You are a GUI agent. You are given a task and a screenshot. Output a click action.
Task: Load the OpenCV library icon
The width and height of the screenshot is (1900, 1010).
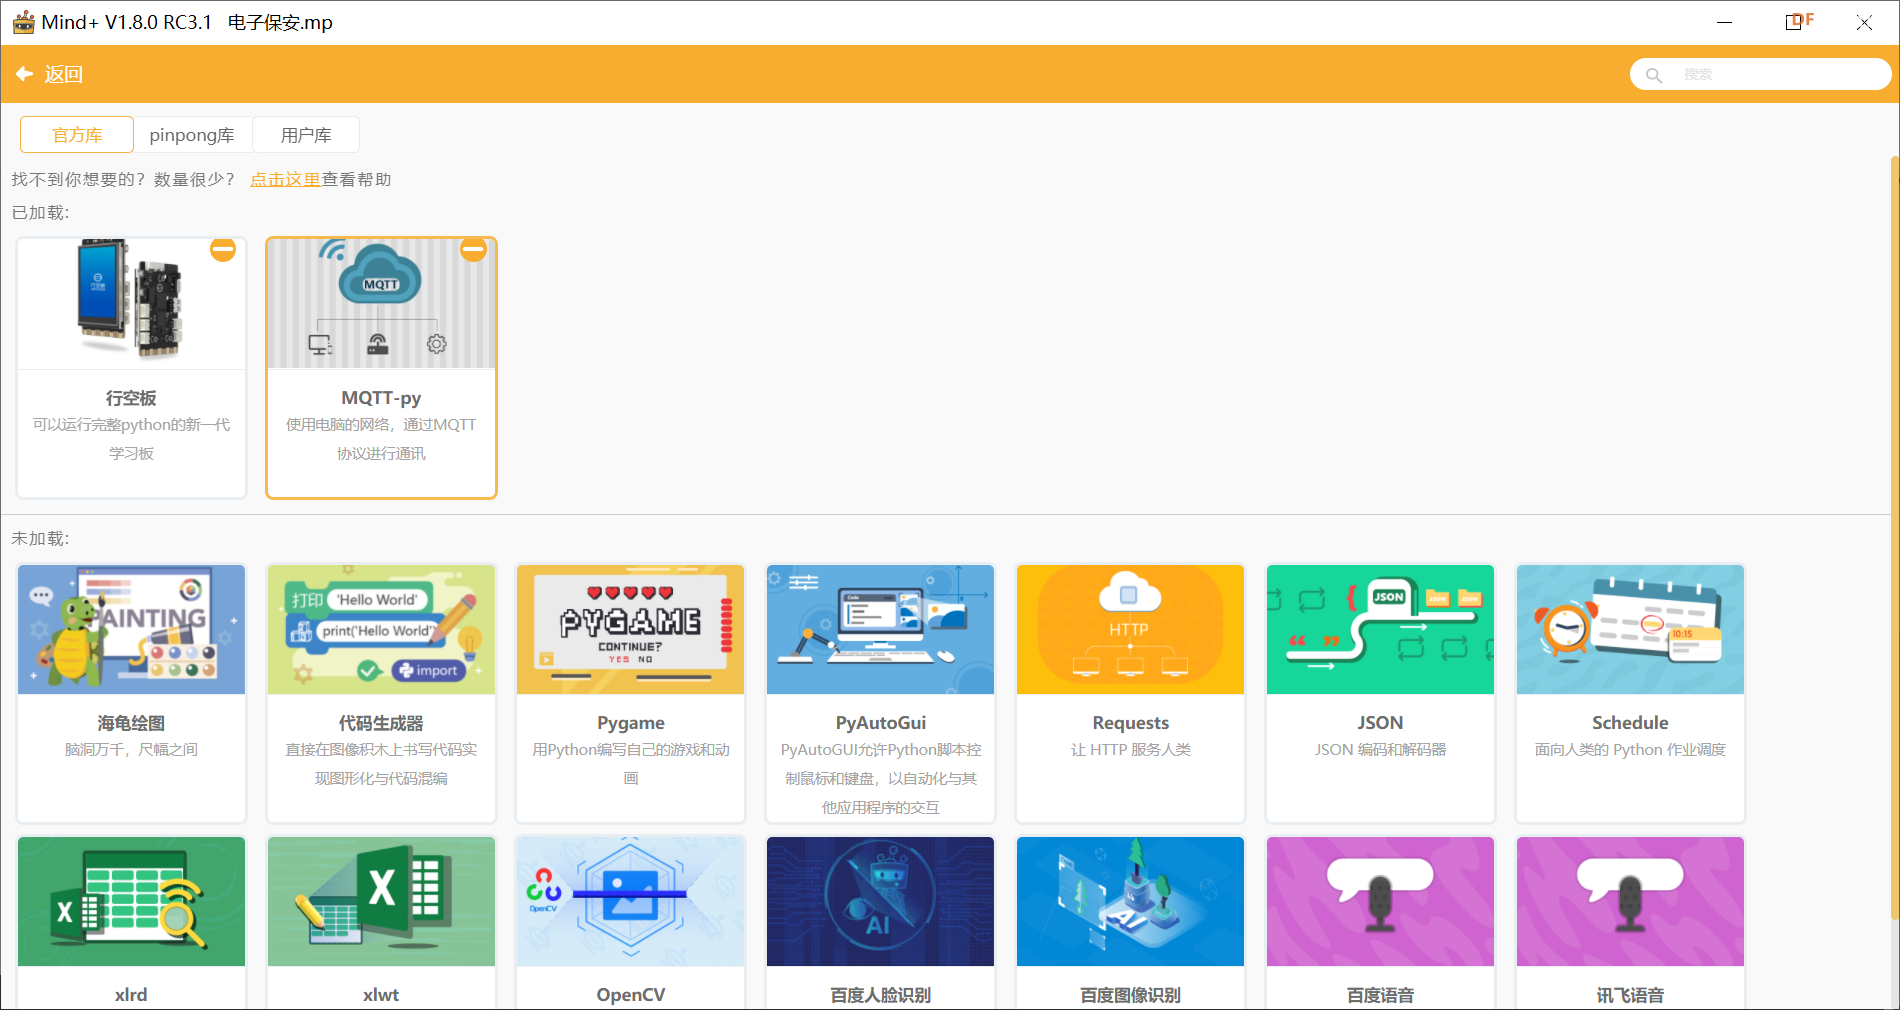click(x=631, y=901)
